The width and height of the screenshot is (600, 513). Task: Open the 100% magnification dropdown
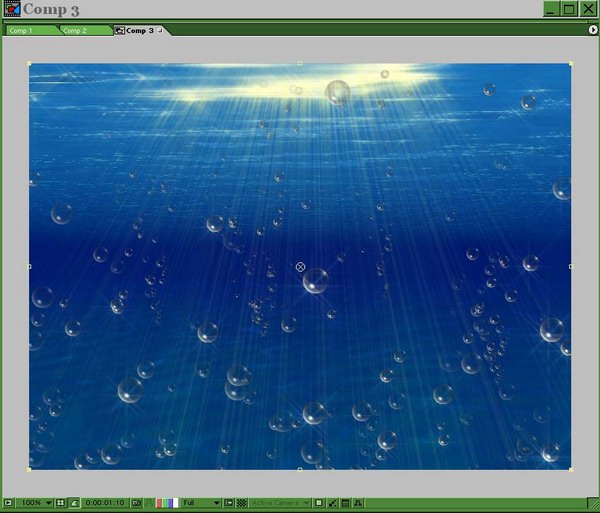pos(35,503)
